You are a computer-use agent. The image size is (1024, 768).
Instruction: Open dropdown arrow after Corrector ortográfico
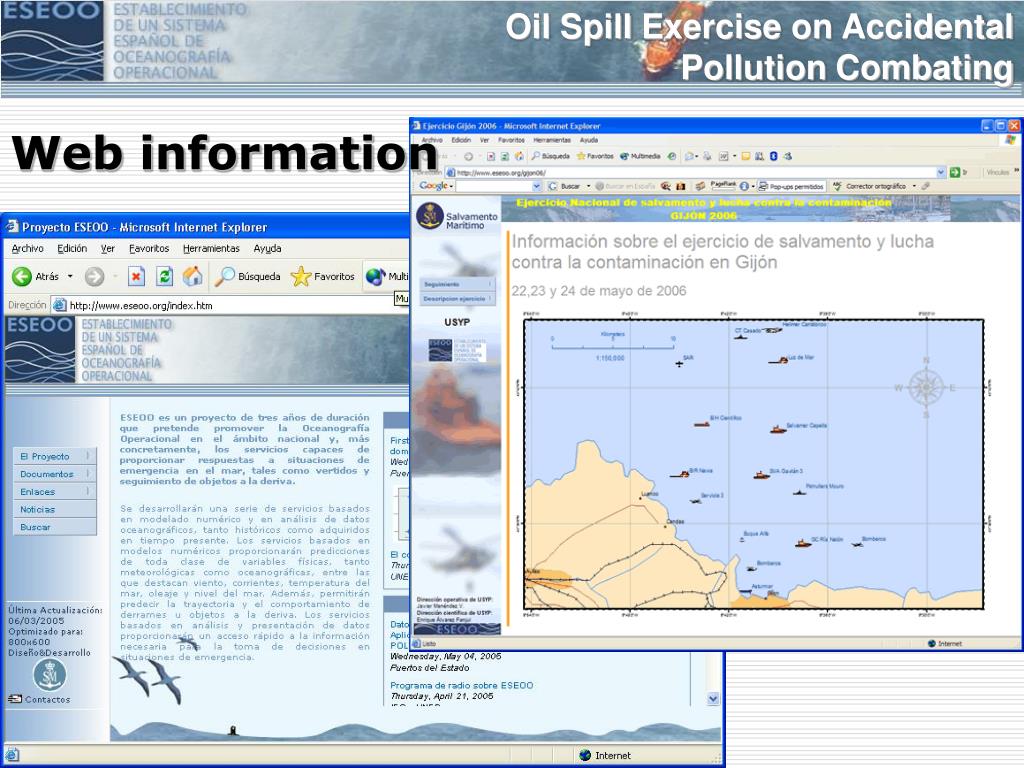914,187
